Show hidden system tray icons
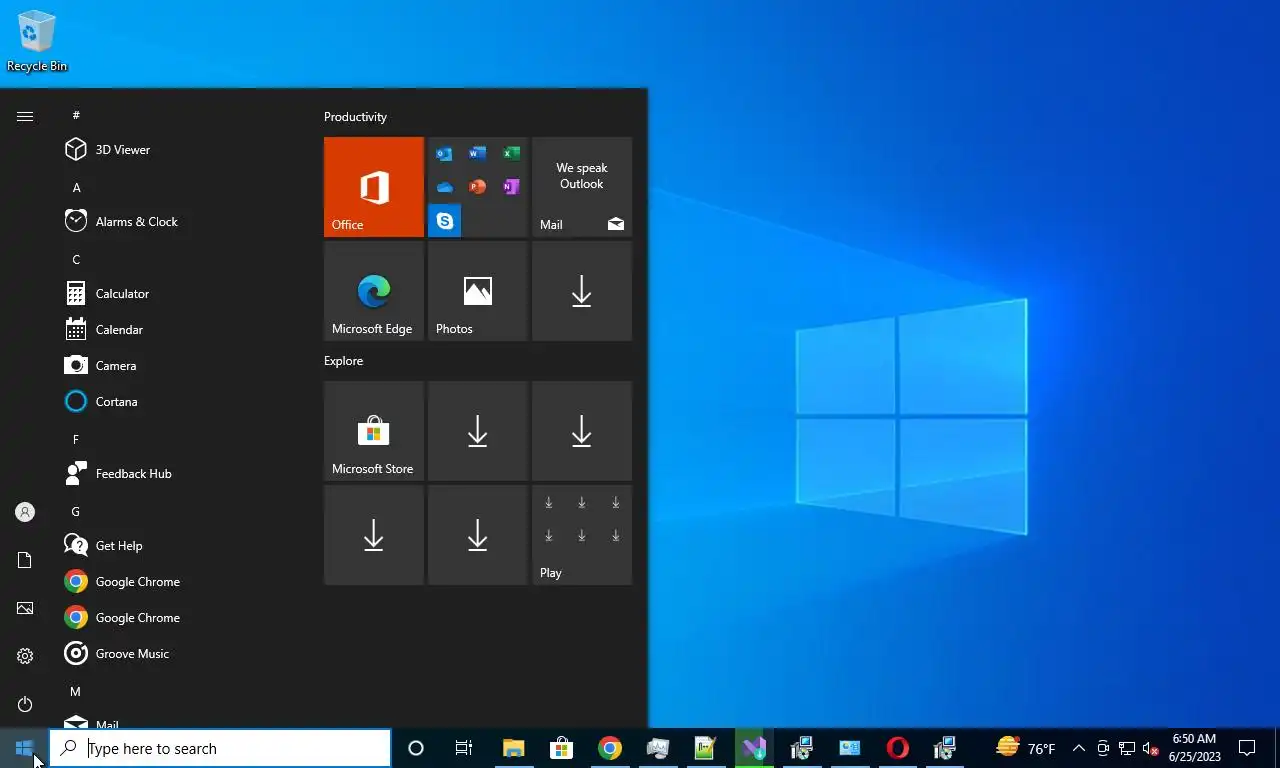1280x768 pixels. coord(1078,748)
